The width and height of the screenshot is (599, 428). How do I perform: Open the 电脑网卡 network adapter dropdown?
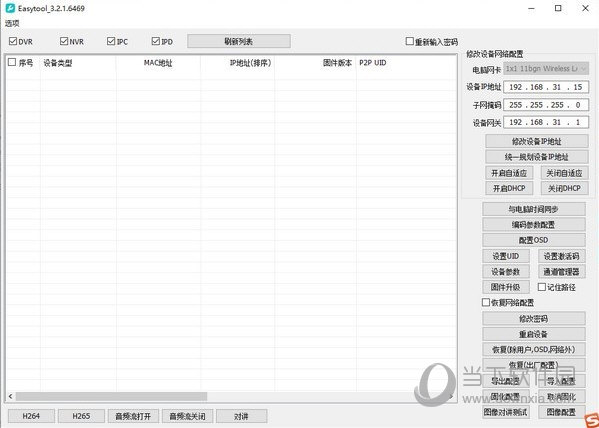tap(546, 69)
